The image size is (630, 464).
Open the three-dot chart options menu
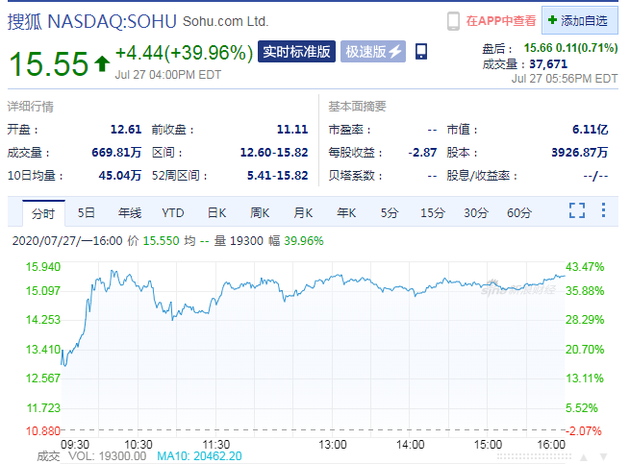[603, 210]
